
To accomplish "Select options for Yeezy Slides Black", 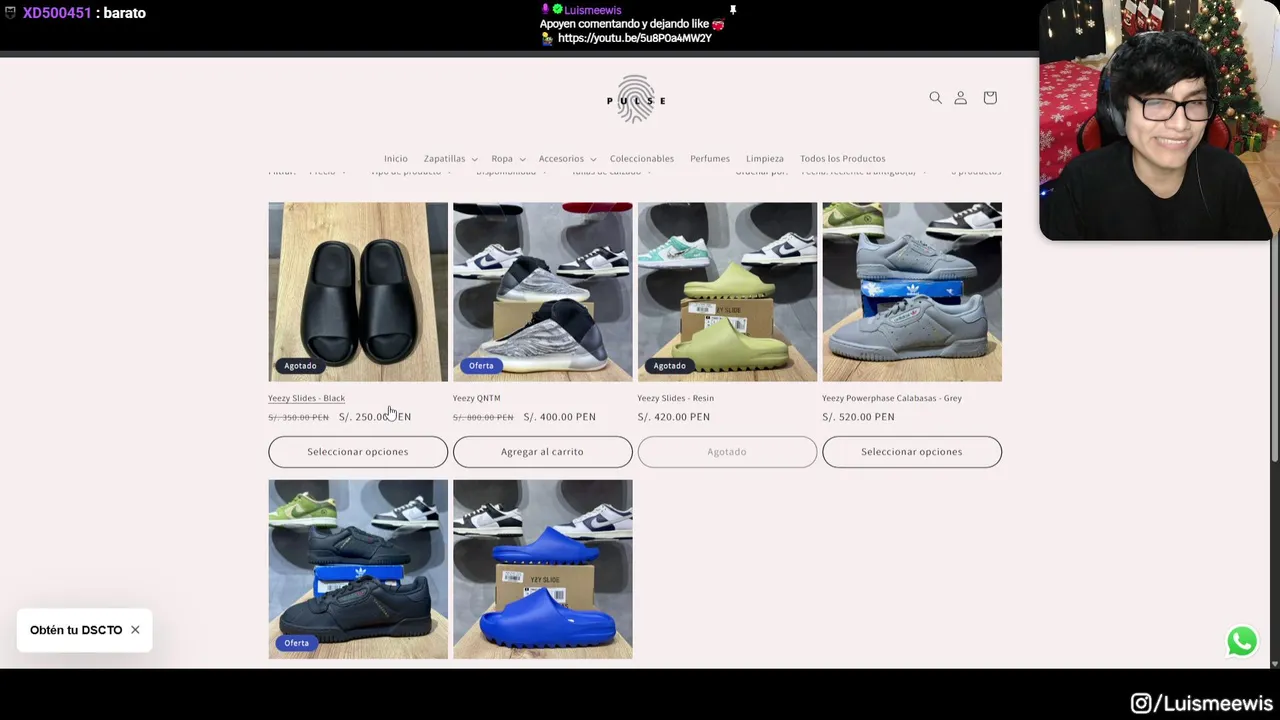I will [x=358, y=452].
